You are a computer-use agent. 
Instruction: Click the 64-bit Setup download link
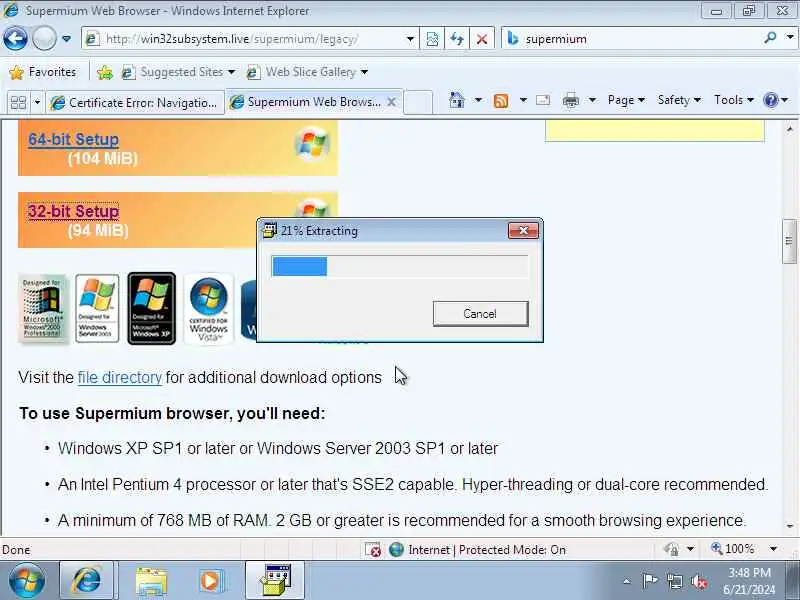(73, 139)
